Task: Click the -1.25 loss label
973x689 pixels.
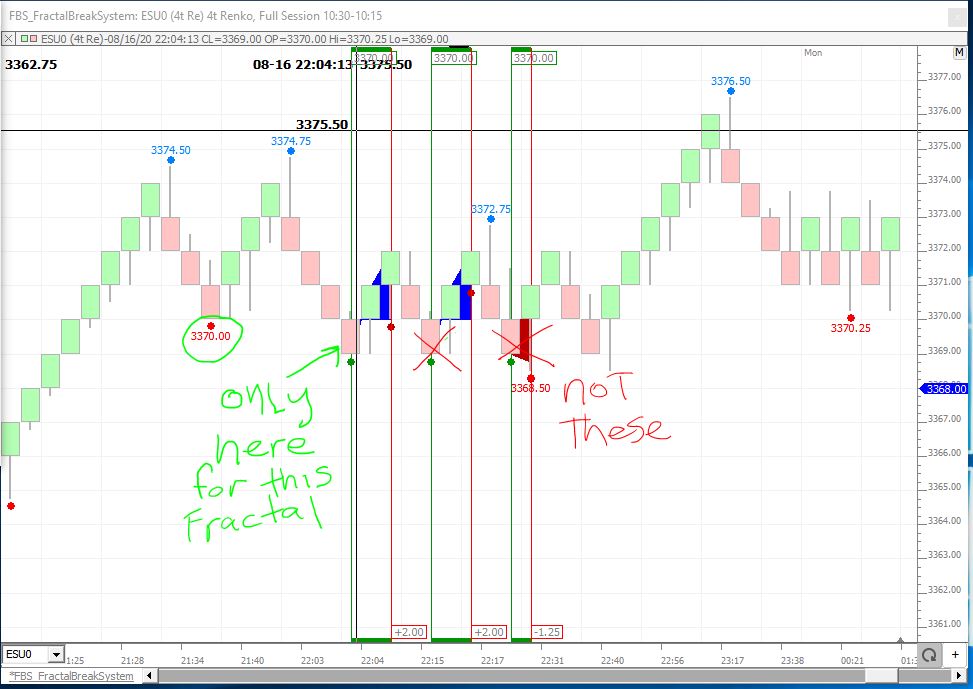Action: pyautogui.click(x=547, y=632)
